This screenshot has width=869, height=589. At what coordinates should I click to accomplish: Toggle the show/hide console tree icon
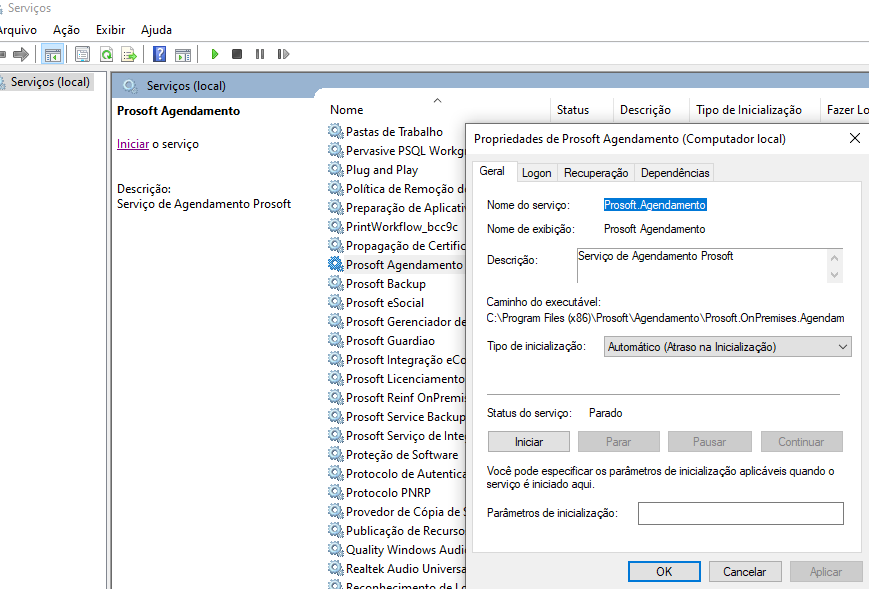tap(53, 54)
